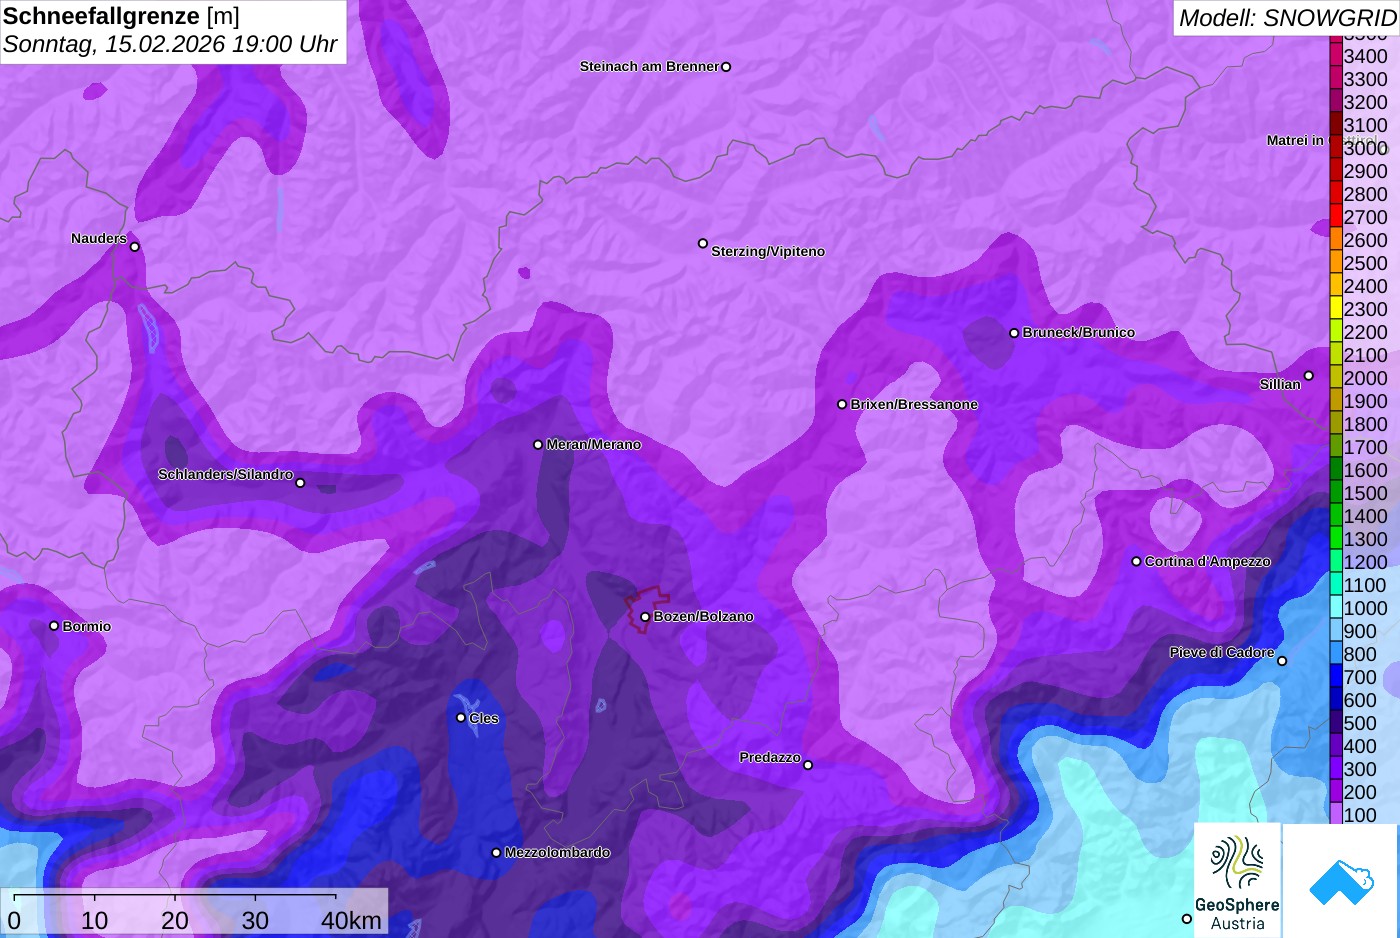The image size is (1400, 938).
Task: Select the Schlanders/Silandro marker dot
Action: (300, 483)
